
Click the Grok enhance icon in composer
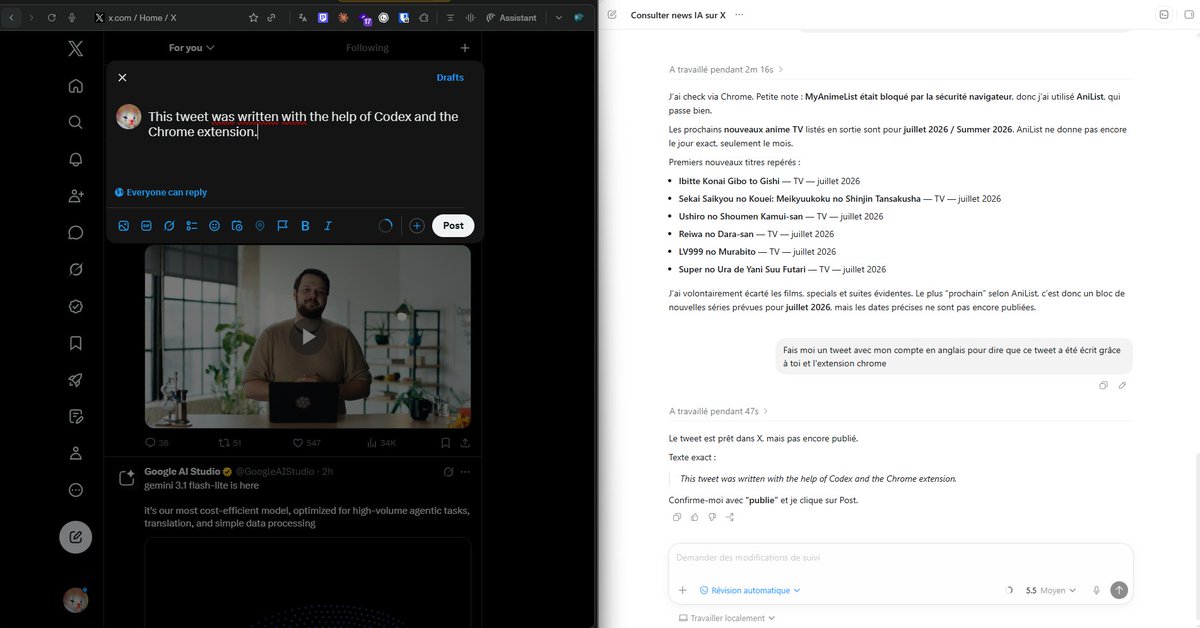169,226
